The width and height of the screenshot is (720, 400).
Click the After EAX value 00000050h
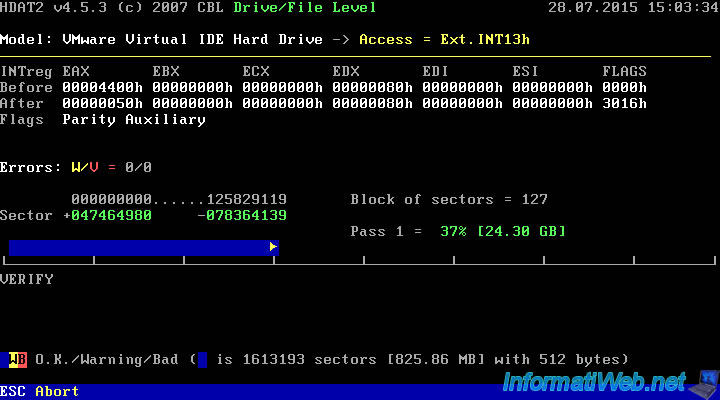coord(103,103)
